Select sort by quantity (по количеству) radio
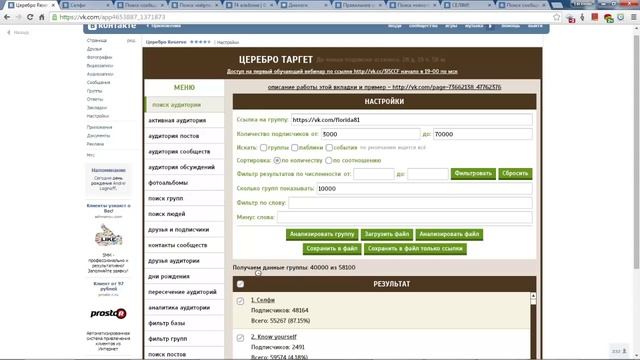The height and width of the screenshot is (360, 640). 277,160
